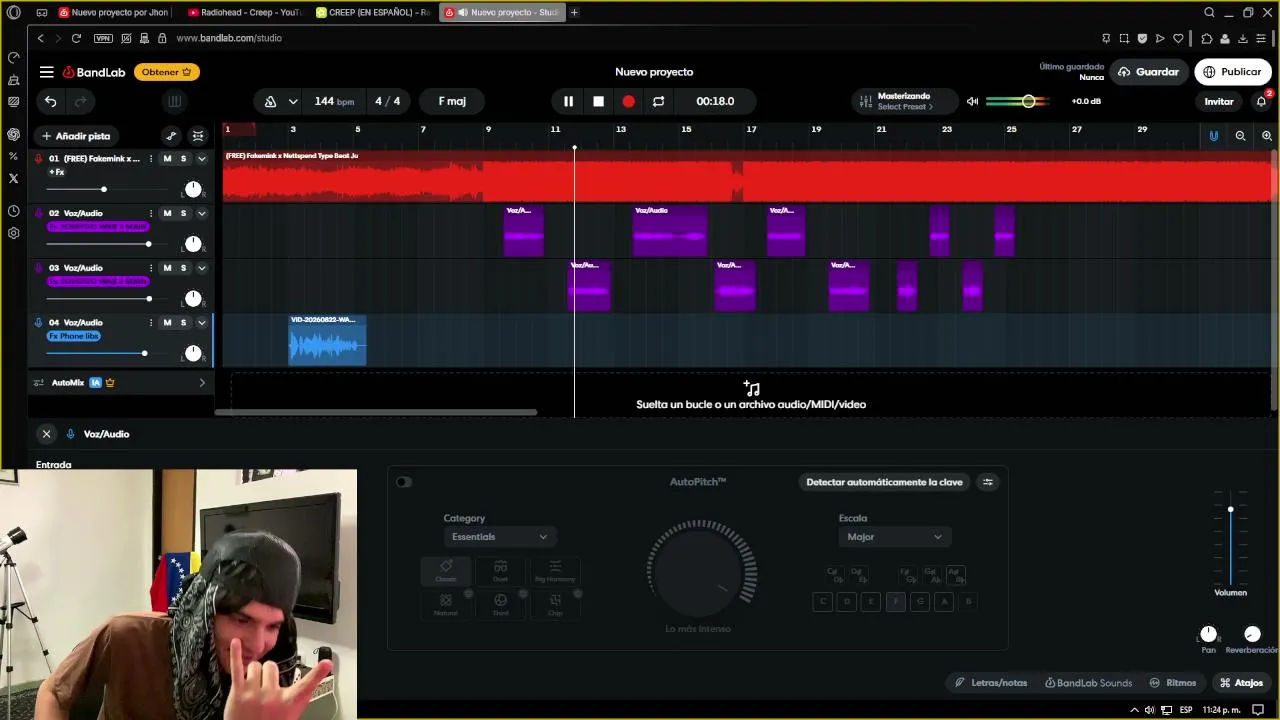This screenshot has height=720, width=1280.
Task: Undo the last action in the studio
Action: [50, 101]
